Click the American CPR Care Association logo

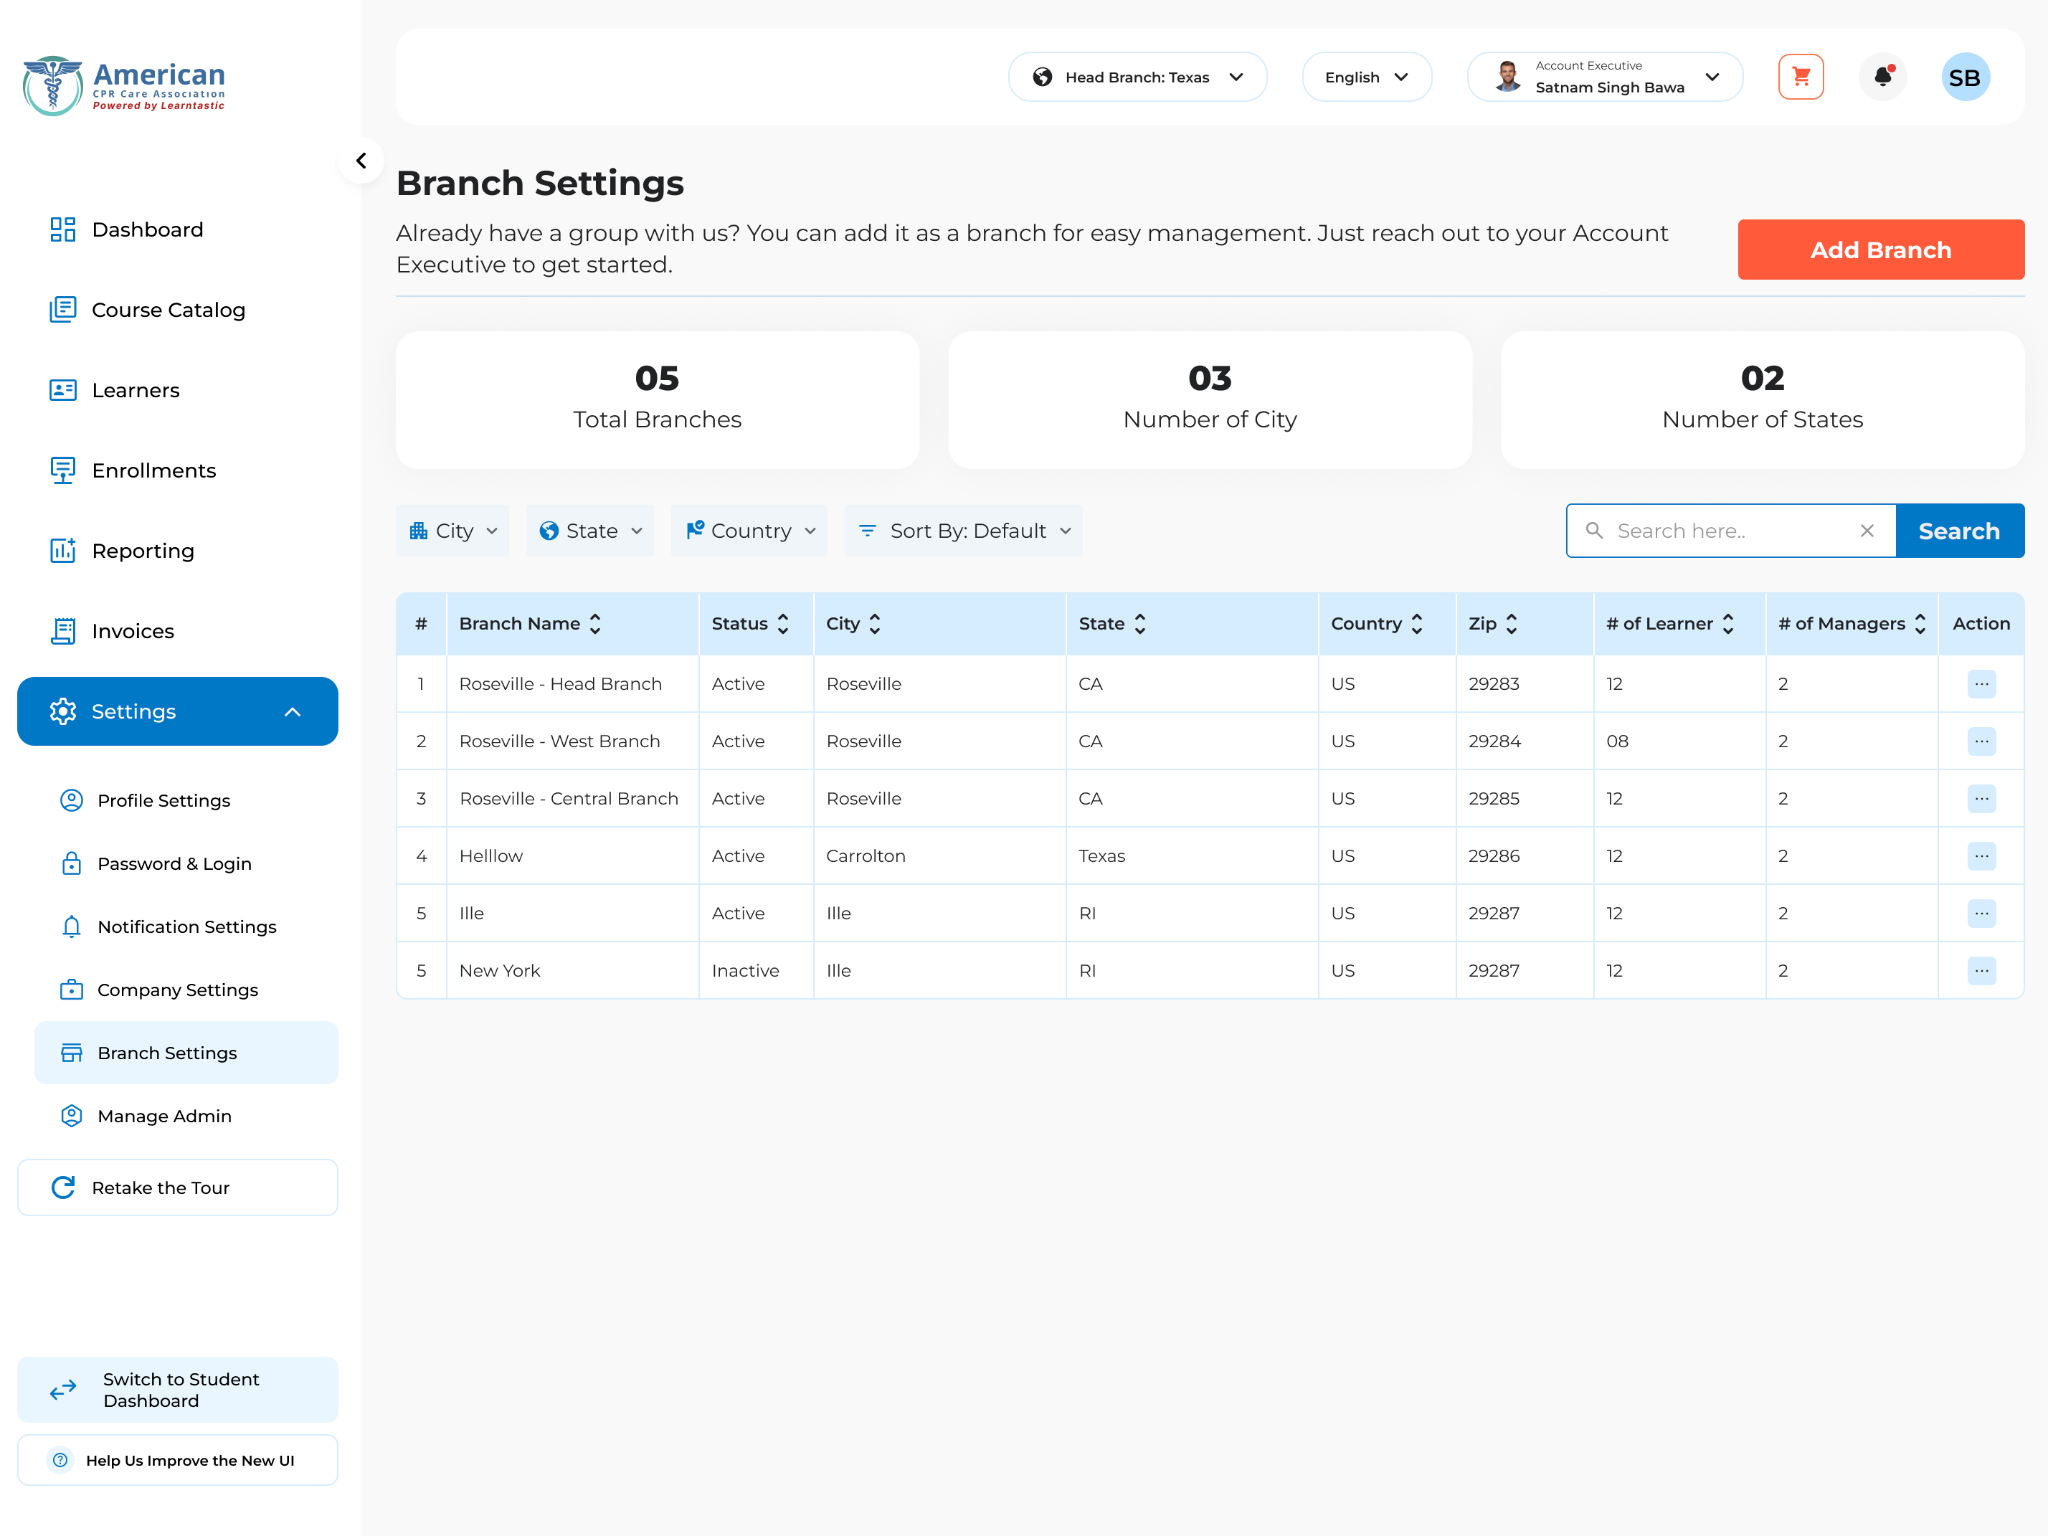(x=124, y=85)
